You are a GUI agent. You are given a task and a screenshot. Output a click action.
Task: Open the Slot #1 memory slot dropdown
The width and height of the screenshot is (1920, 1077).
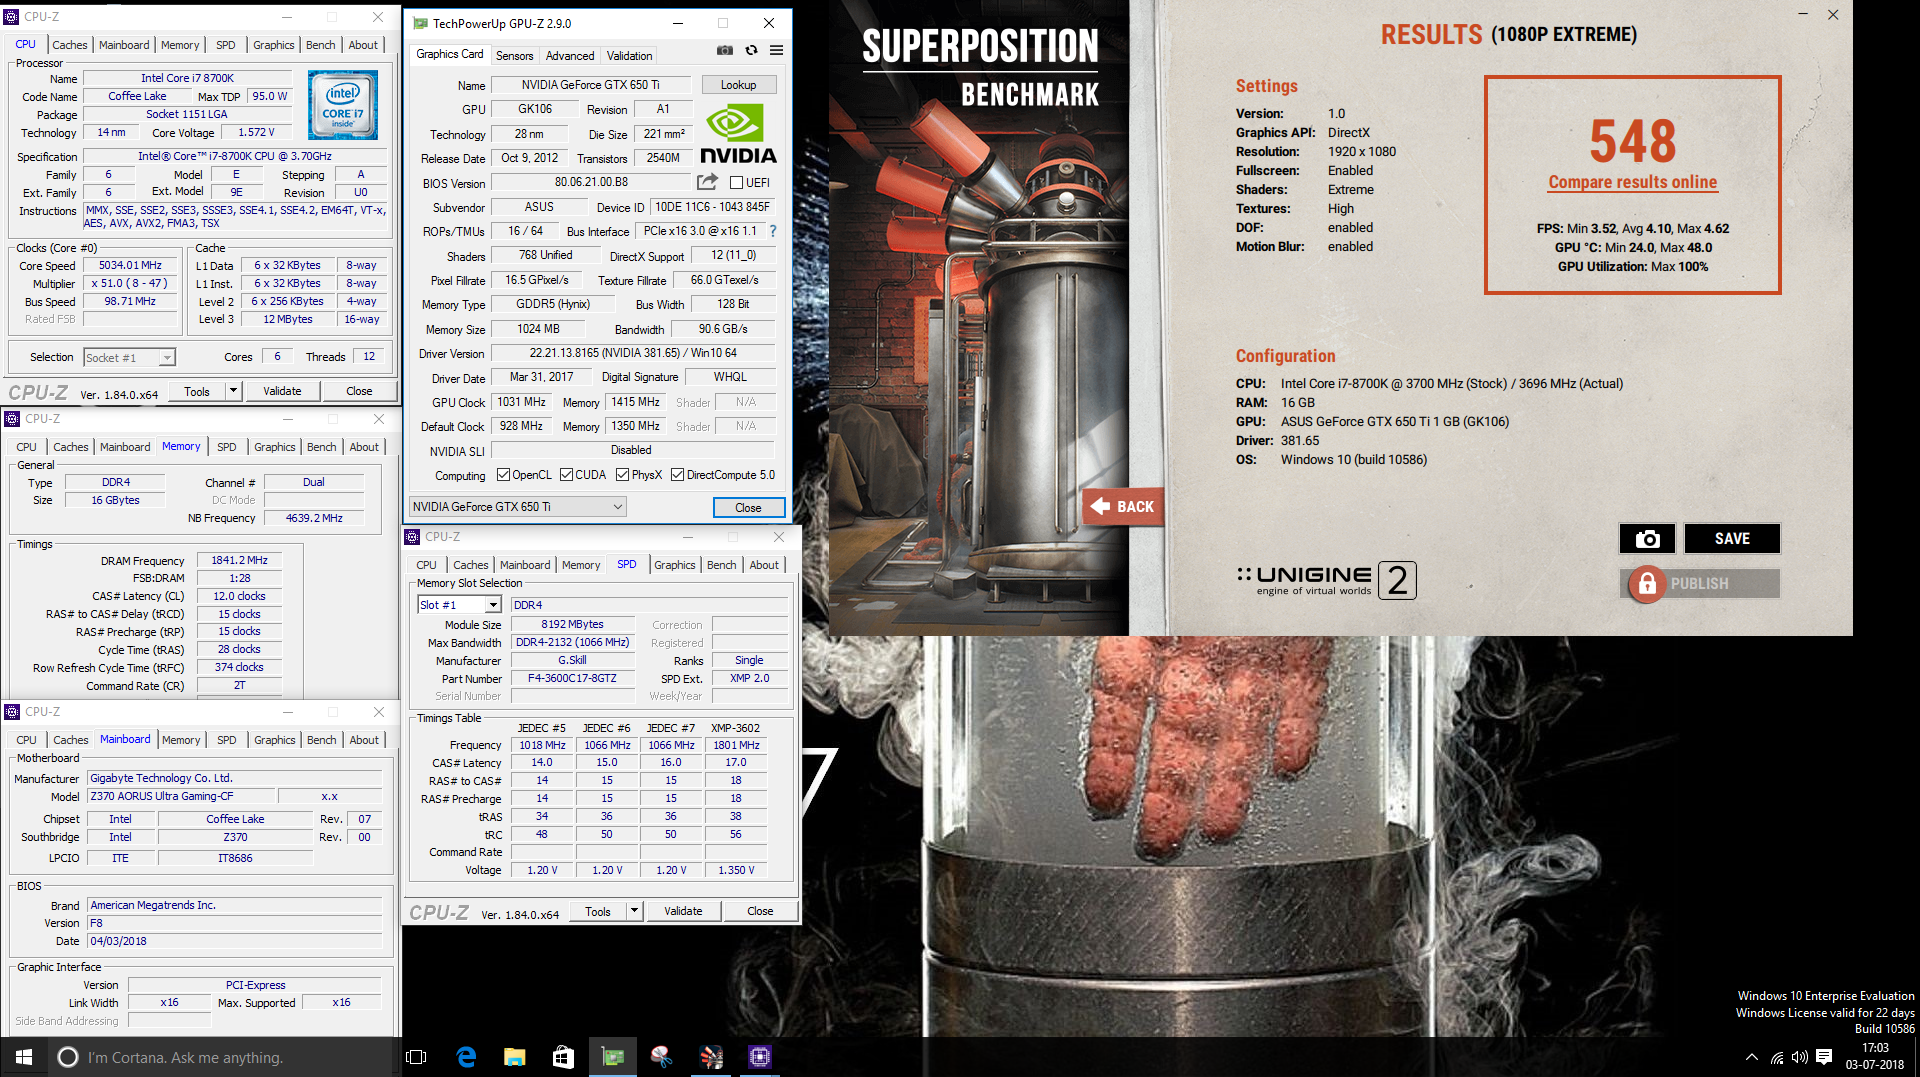click(493, 605)
